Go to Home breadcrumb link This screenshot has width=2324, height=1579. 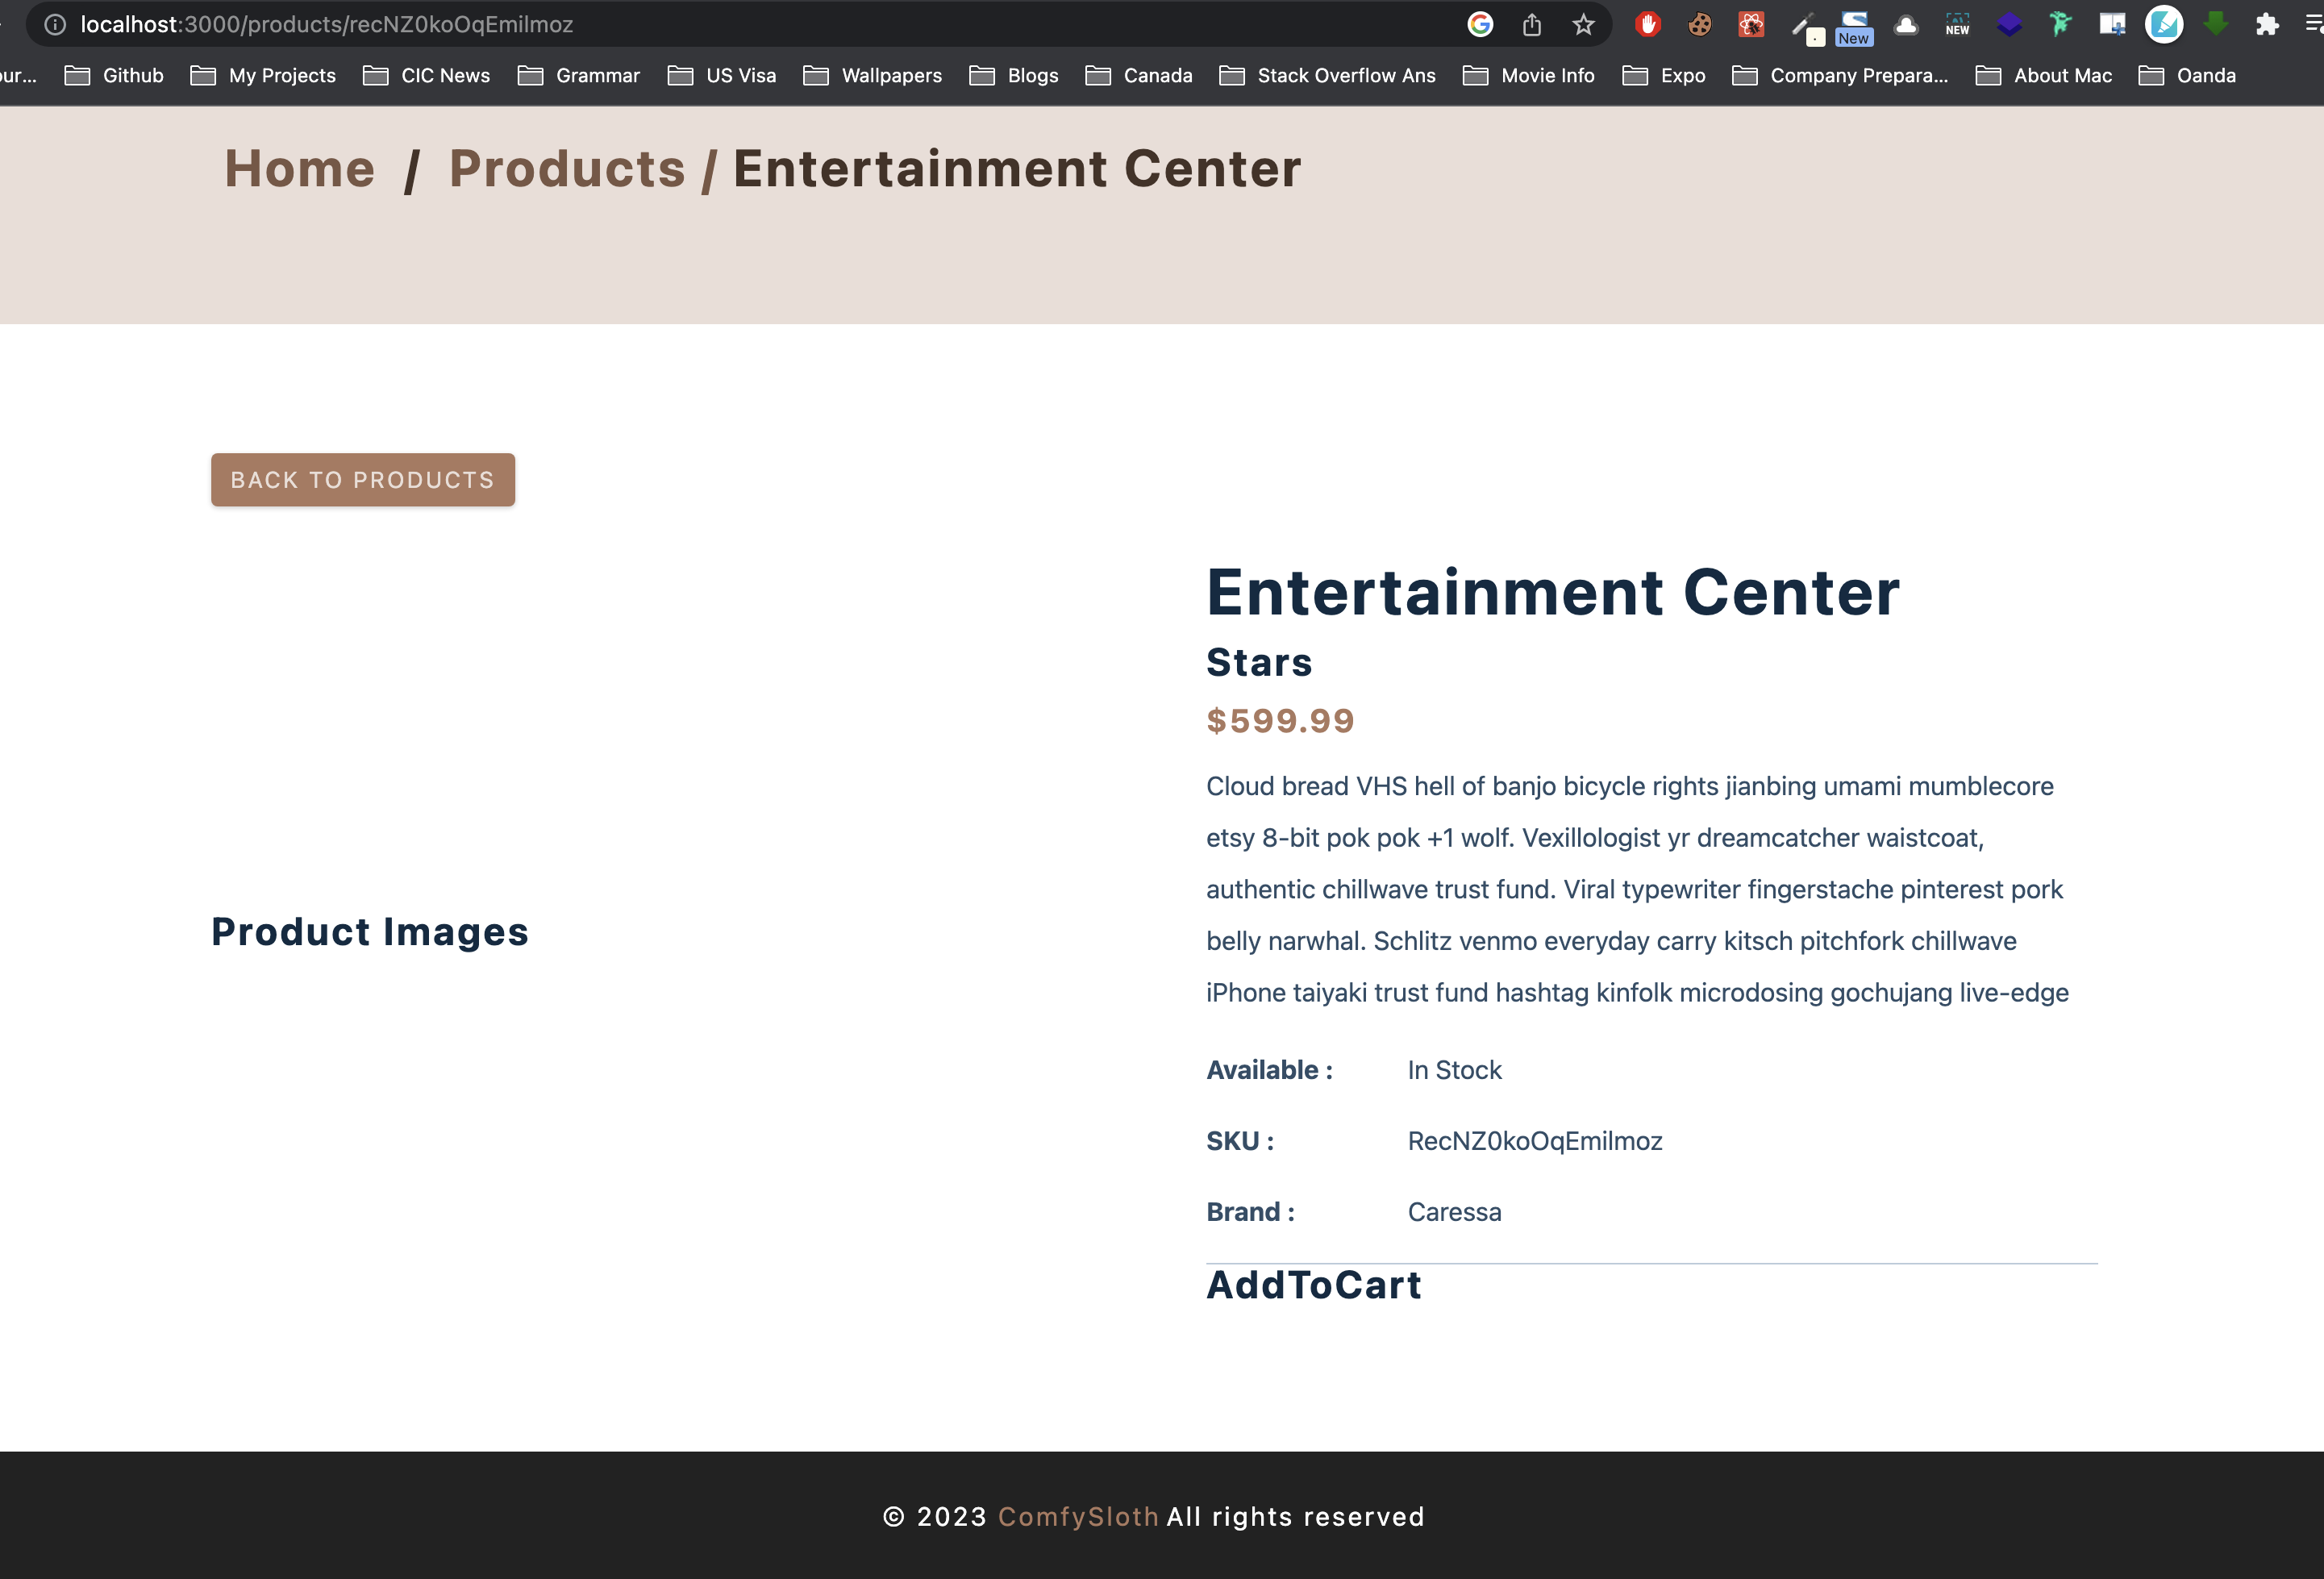click(x=300, y=168)
